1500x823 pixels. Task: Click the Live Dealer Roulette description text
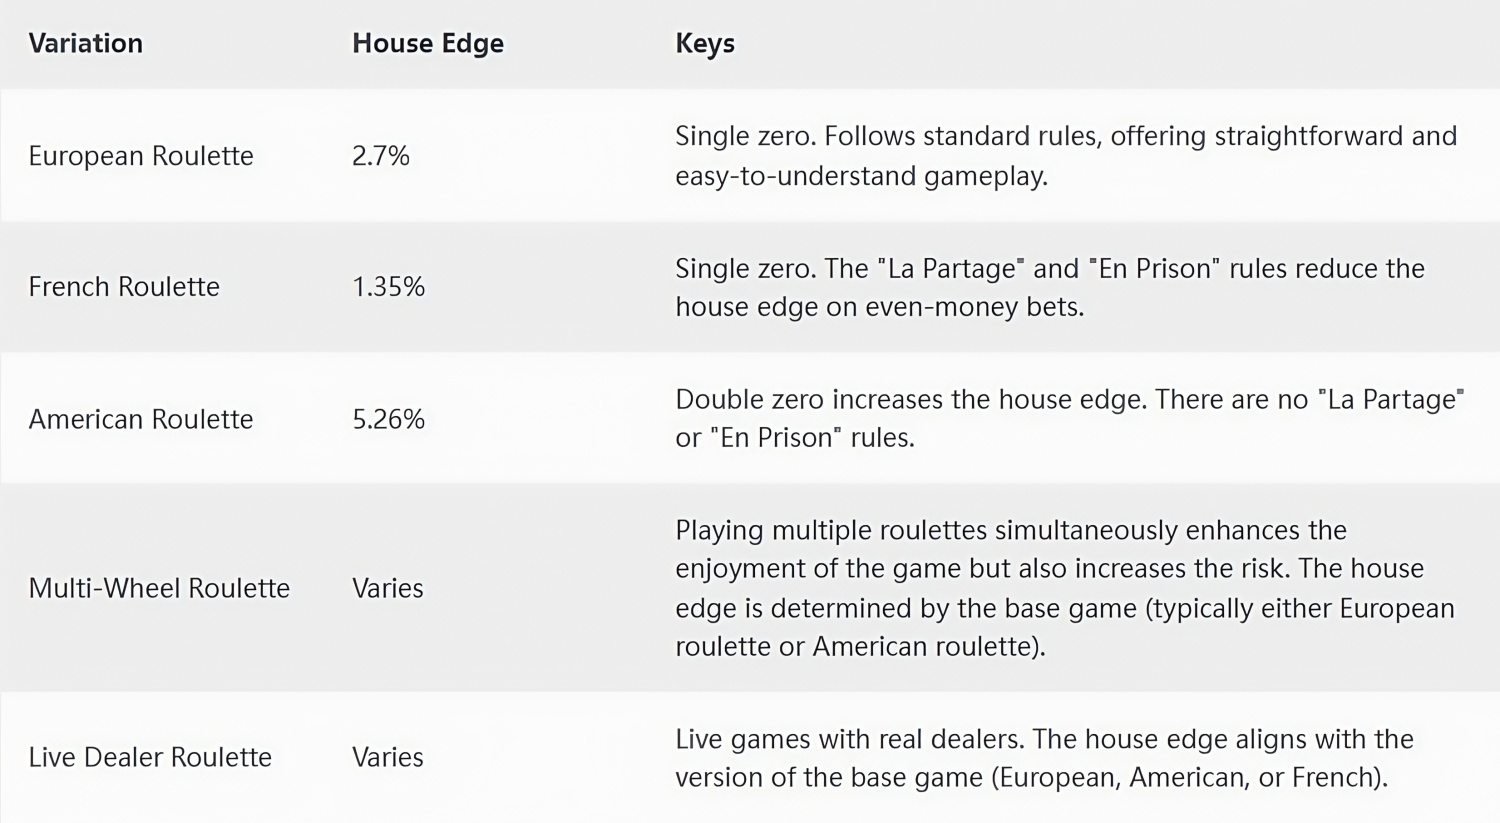pos(1044,758)
